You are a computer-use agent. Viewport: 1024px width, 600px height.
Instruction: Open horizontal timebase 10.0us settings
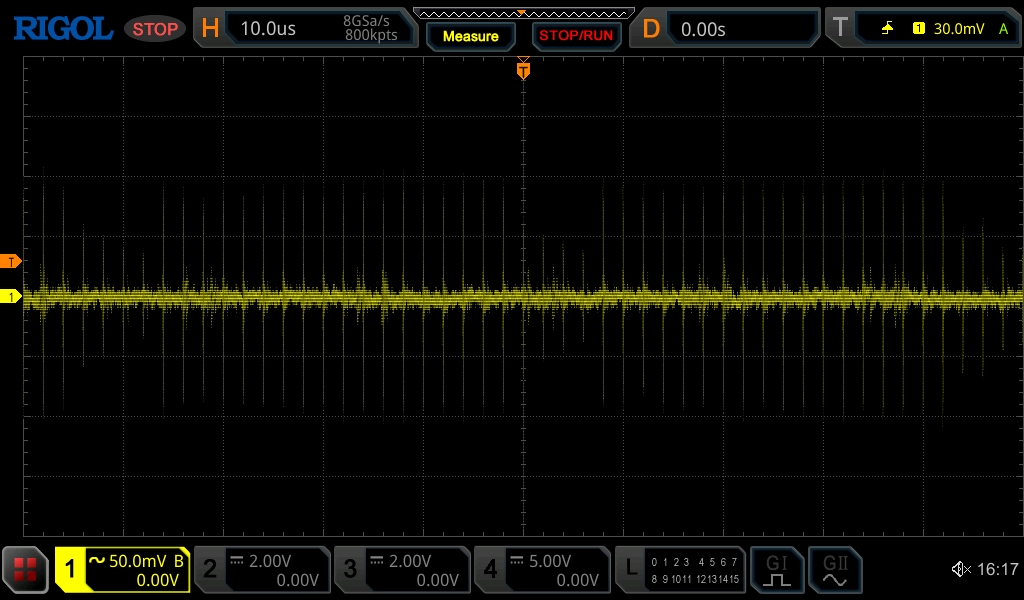pyautogui.click(x=306, y=29)
